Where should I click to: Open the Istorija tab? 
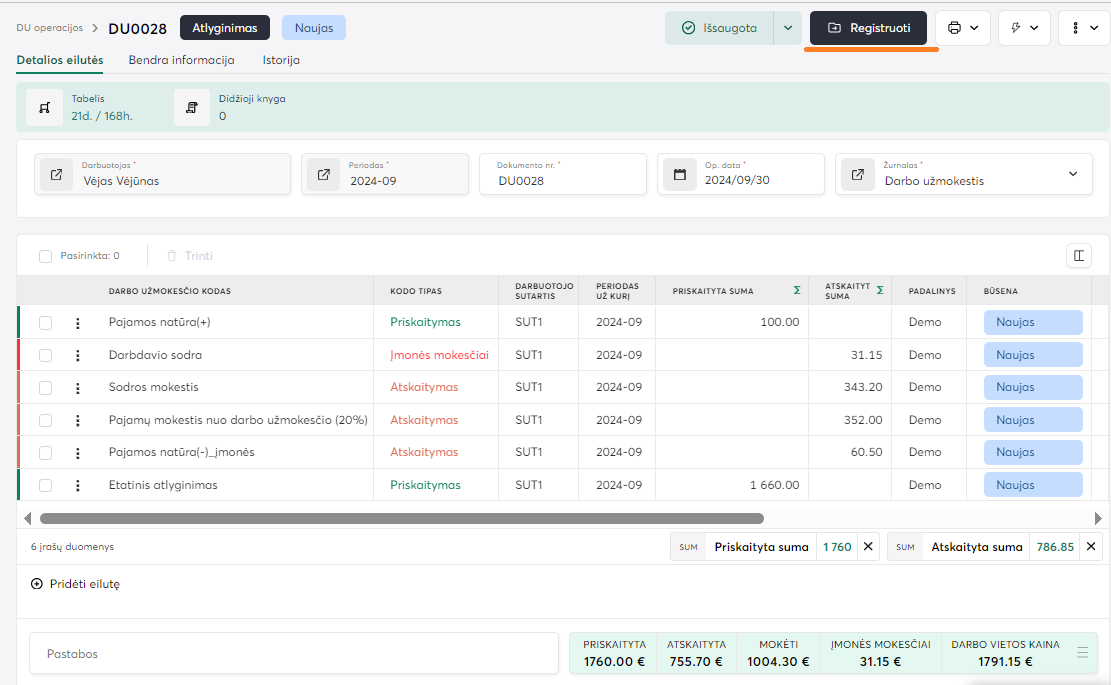tap(281, 60)
